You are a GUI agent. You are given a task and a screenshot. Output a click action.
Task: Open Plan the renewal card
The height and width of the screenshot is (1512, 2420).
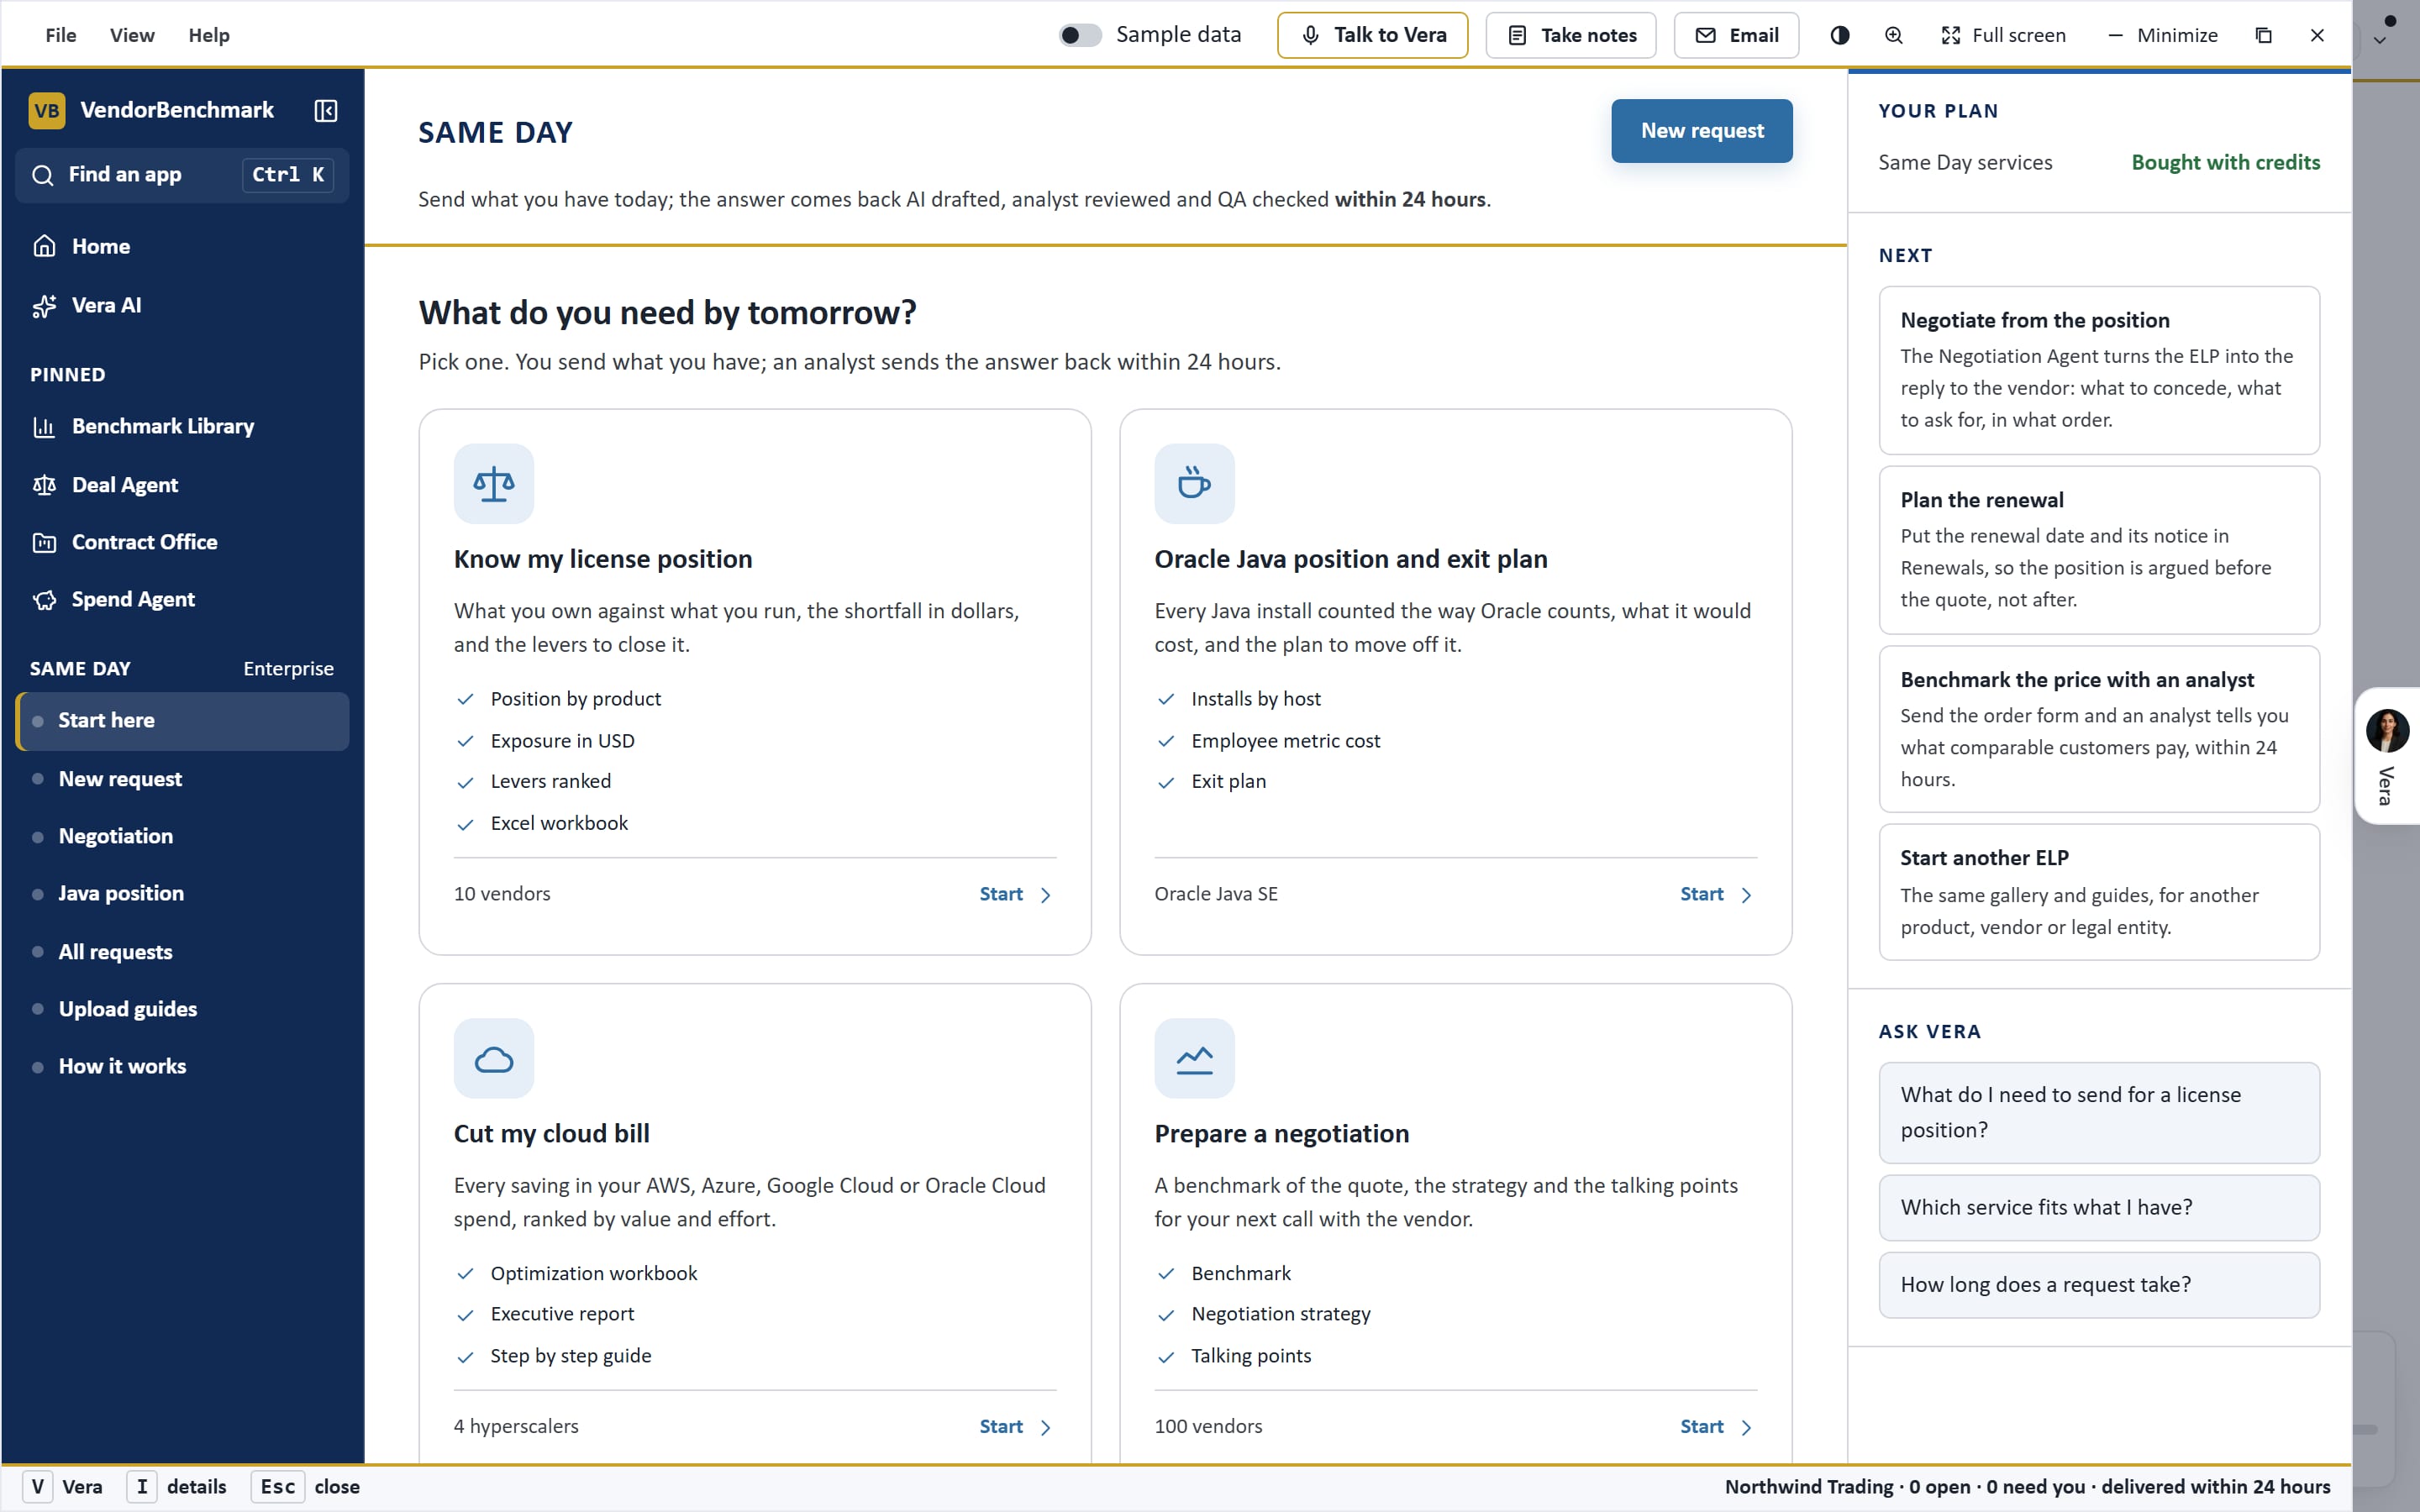click(x=2099, y=550)
